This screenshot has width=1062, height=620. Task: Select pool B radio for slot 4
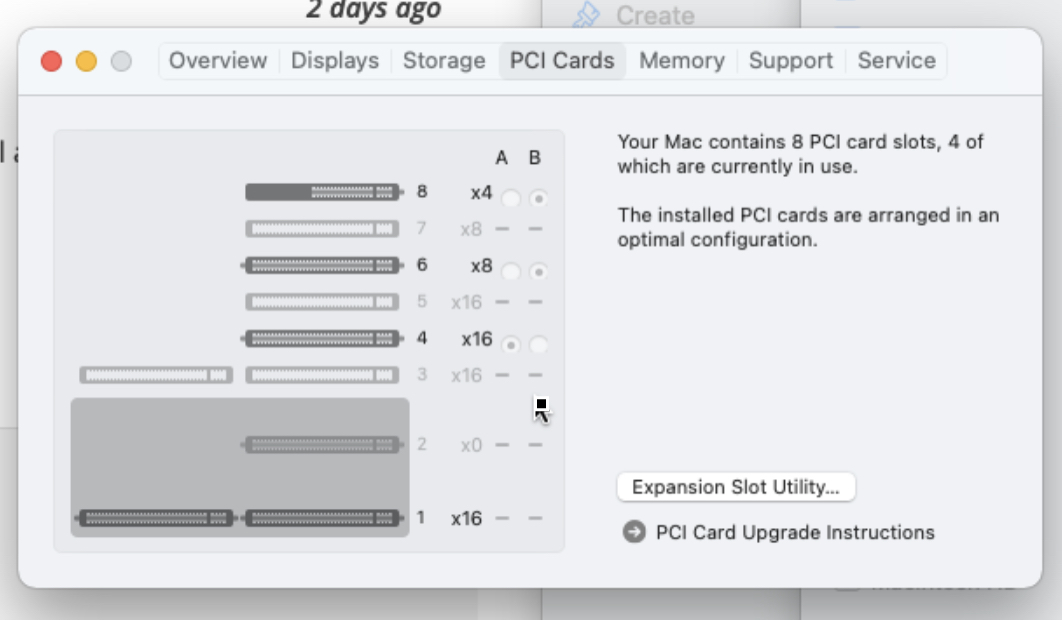[538, 345]
